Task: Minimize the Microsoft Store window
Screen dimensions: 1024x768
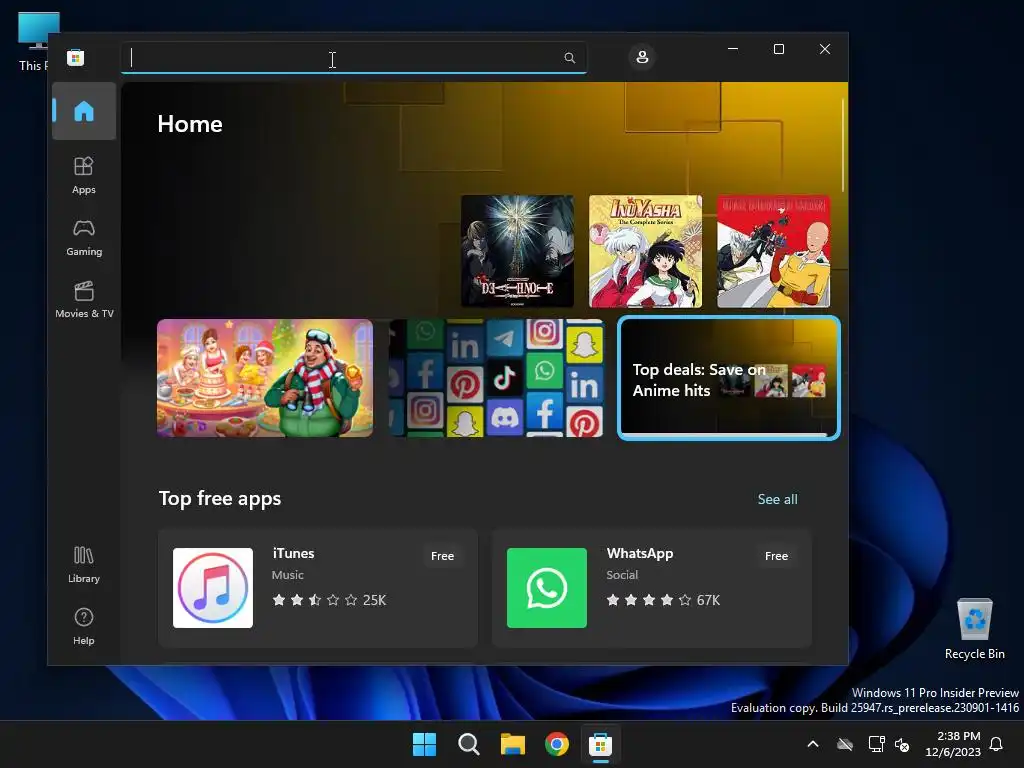Action: (x=733, y=49)
